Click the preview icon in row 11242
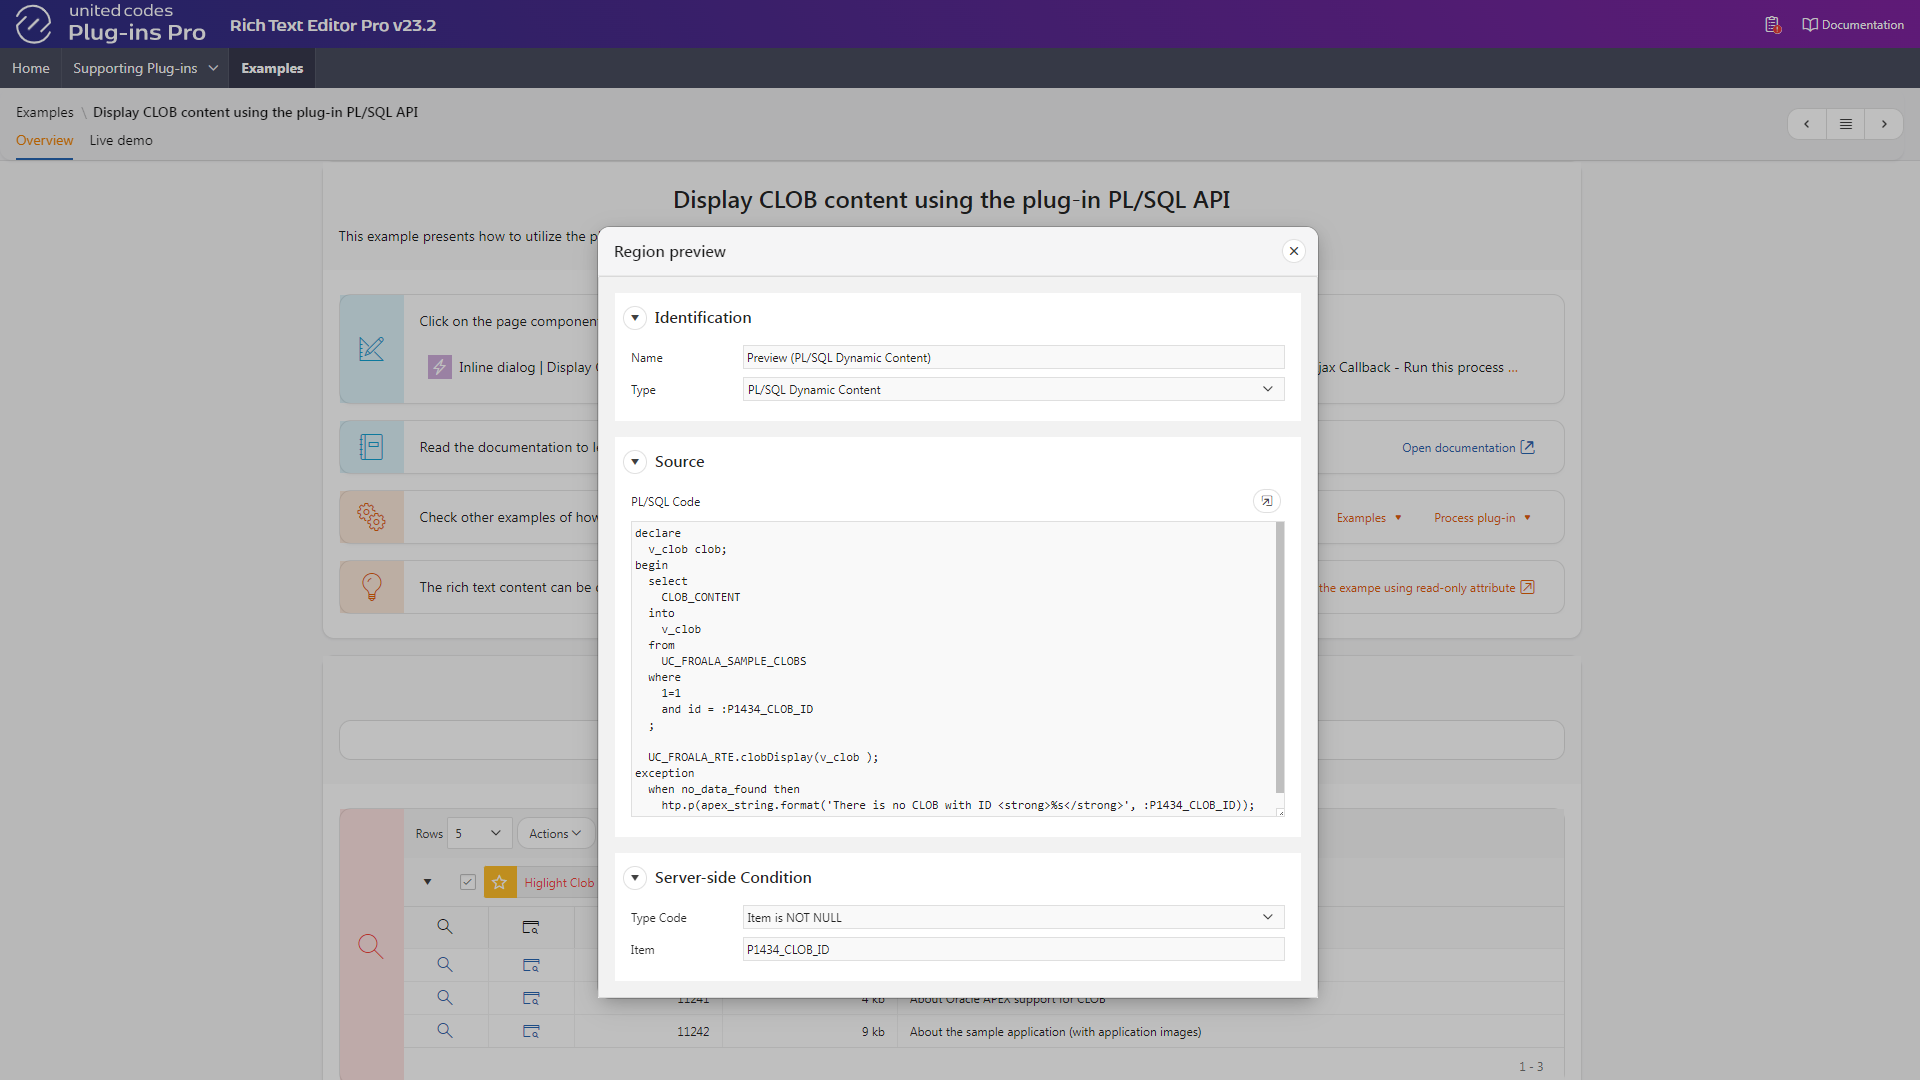 click(x=531, y=1031)
